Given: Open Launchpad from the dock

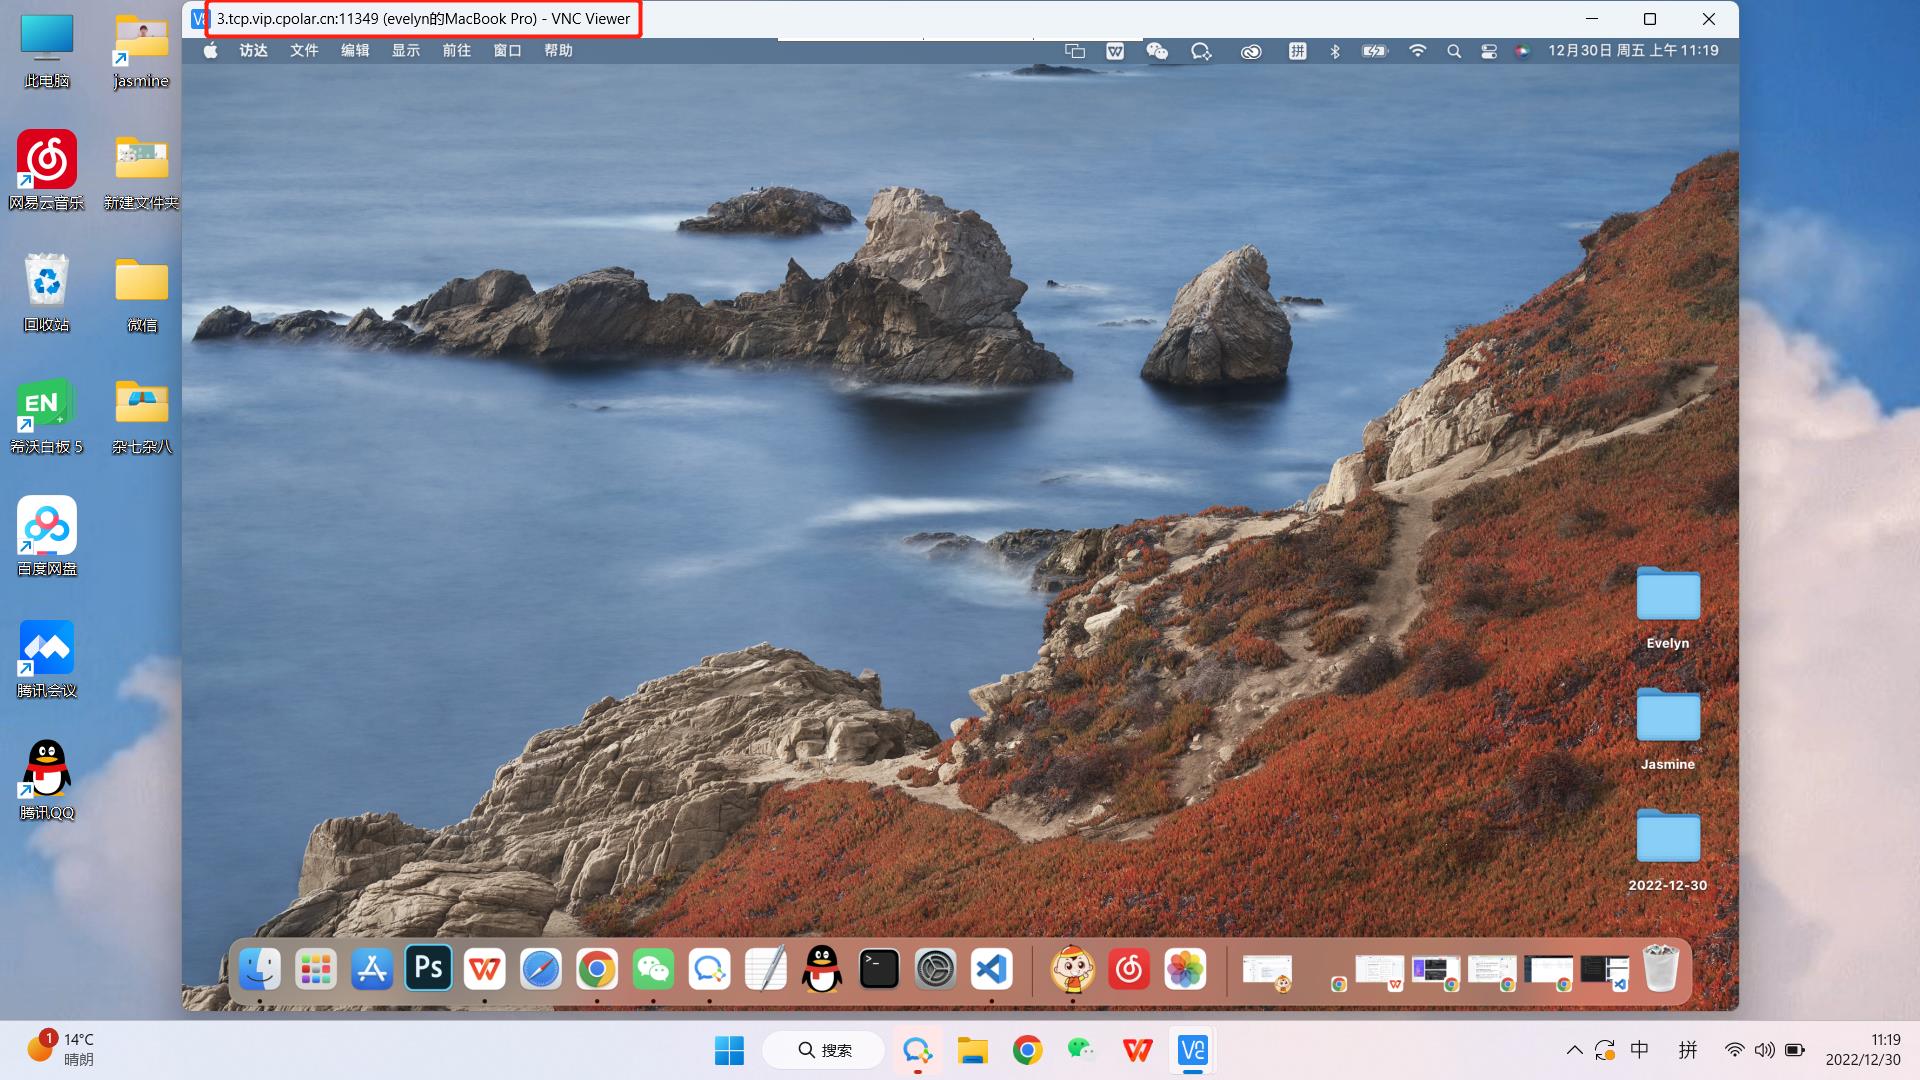Looking at the screenshot, I should click(x=316, y=968).
